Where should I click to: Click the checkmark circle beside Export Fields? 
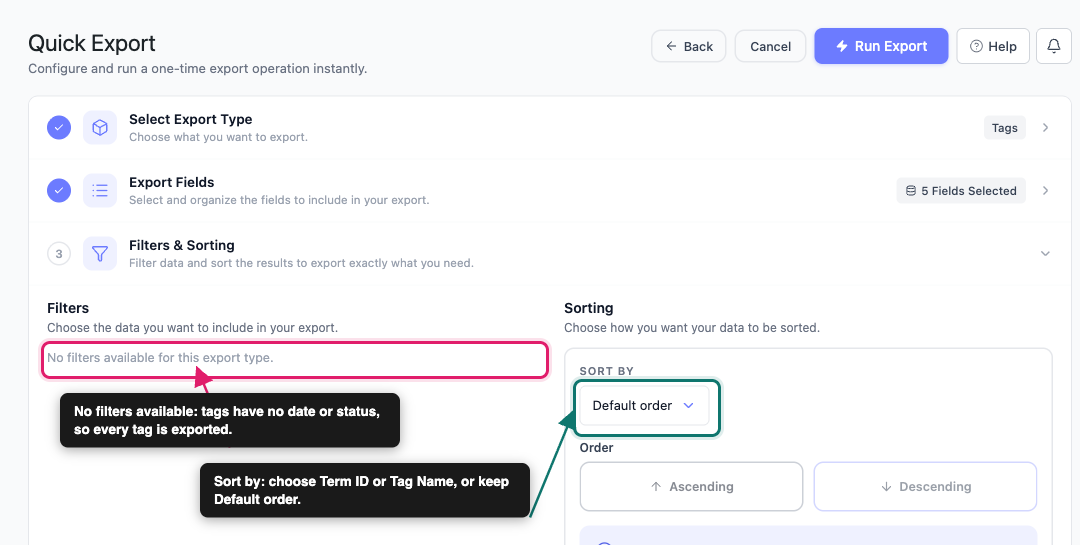point(59,191)
